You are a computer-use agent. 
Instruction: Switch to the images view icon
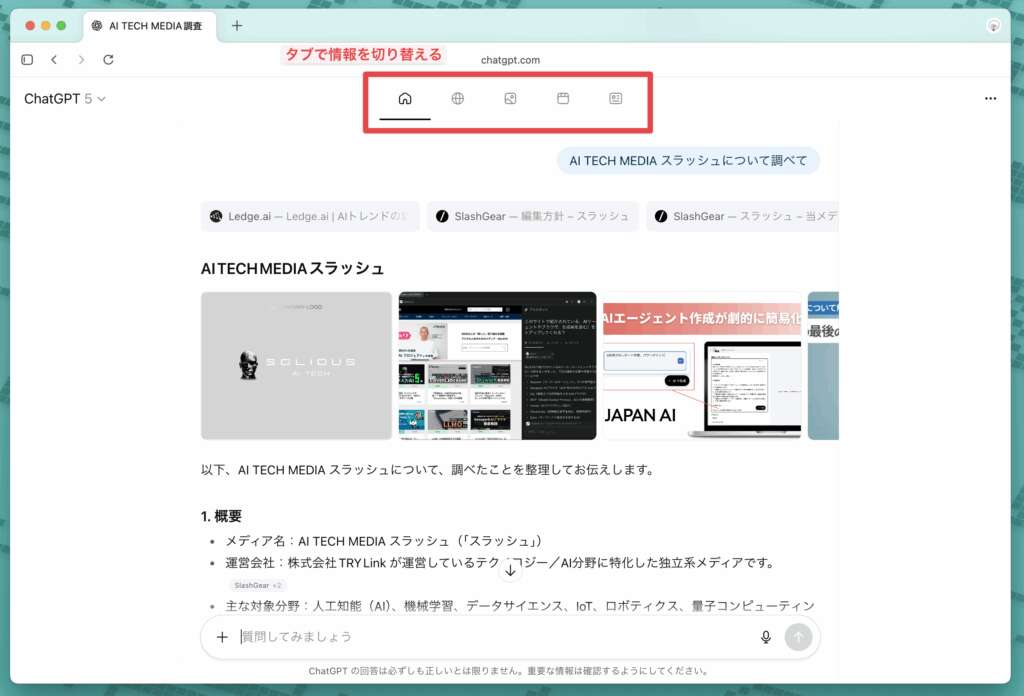click(x=510, y=98)
